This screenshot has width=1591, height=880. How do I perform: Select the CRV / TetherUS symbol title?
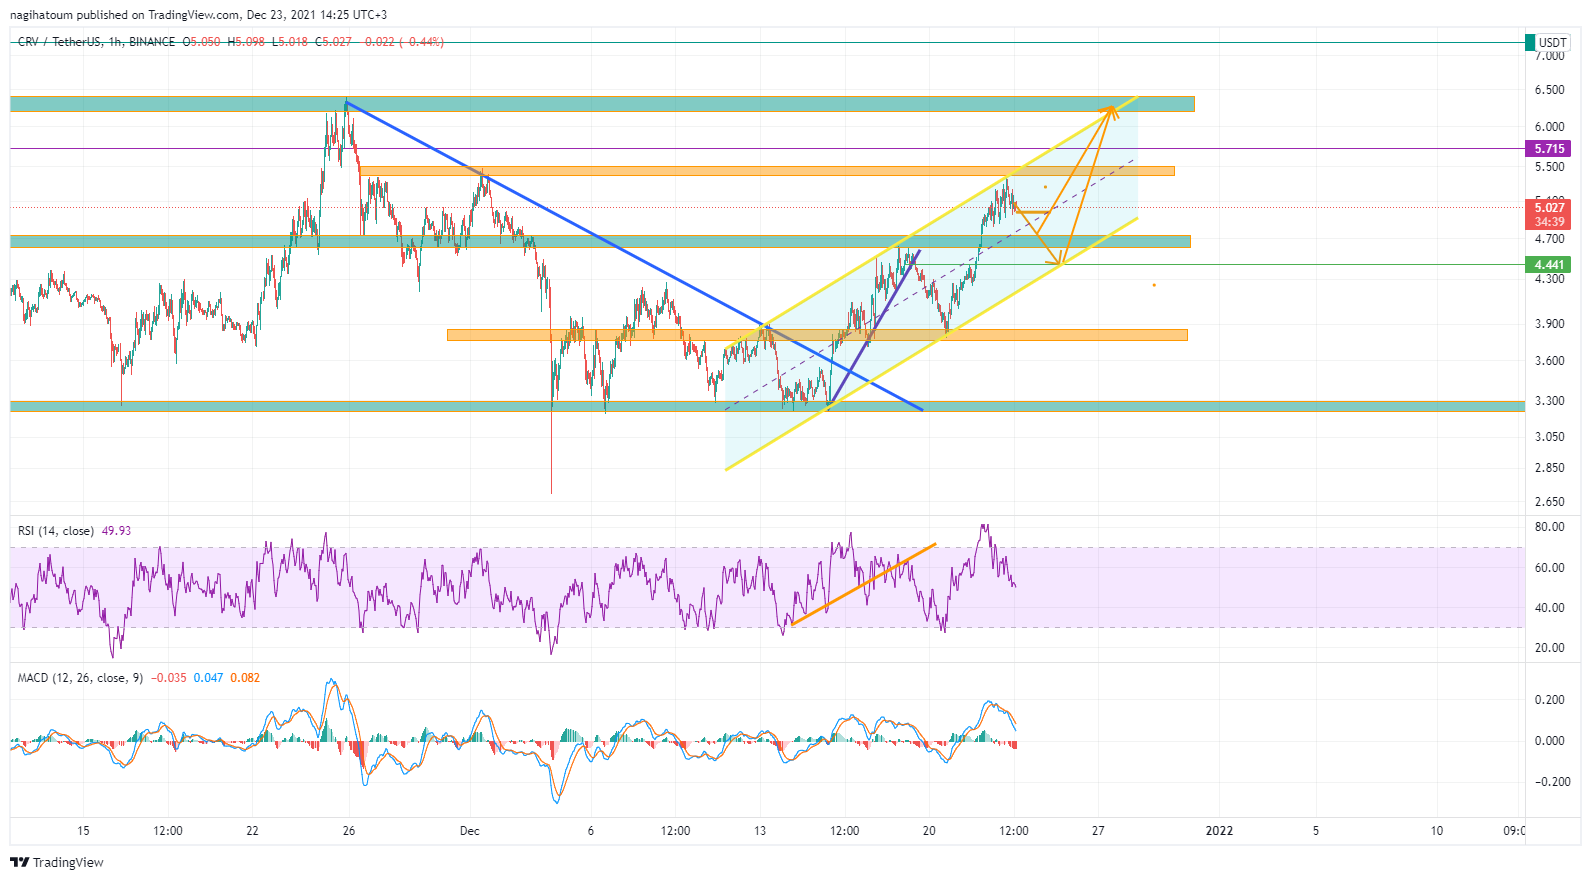point(61,42)
